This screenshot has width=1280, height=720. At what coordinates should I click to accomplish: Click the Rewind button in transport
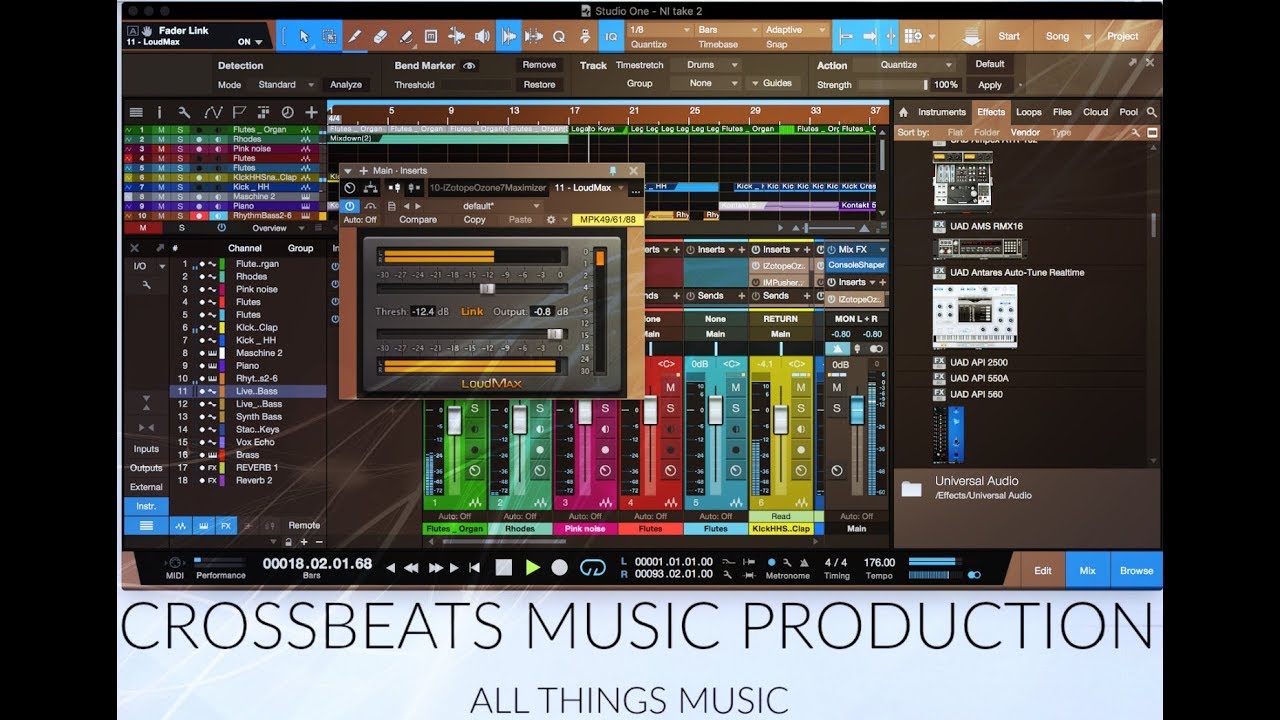[x=412, y=567]
